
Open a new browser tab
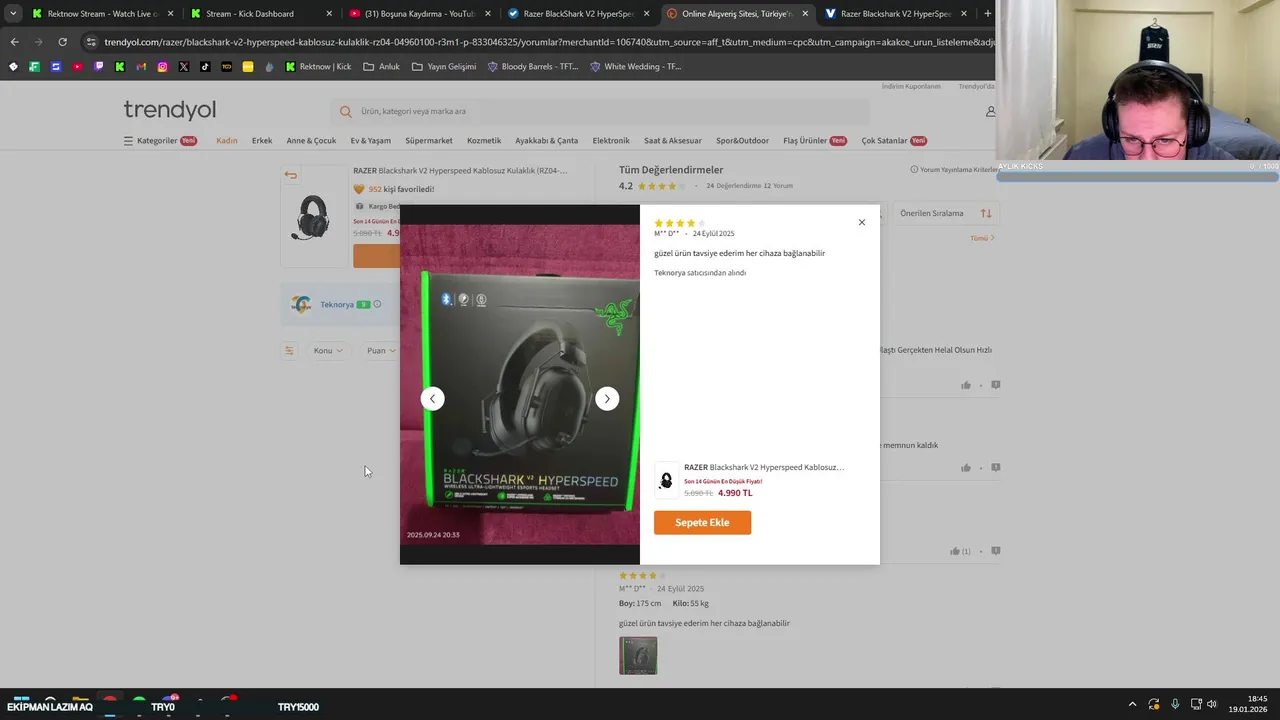coord(988,14)
